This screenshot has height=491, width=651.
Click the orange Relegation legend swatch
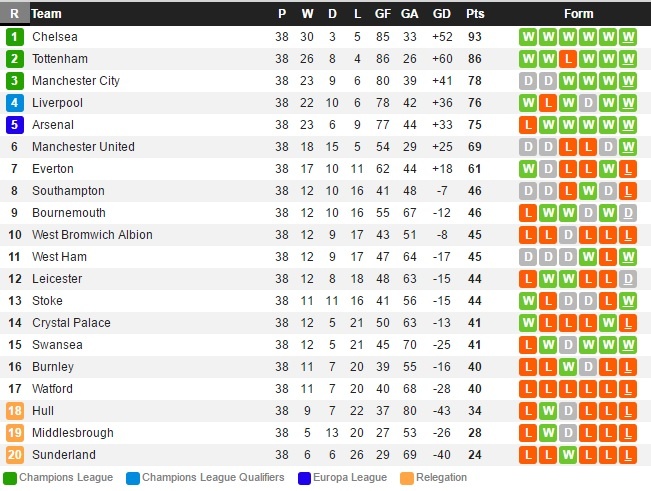pos(406,478)
